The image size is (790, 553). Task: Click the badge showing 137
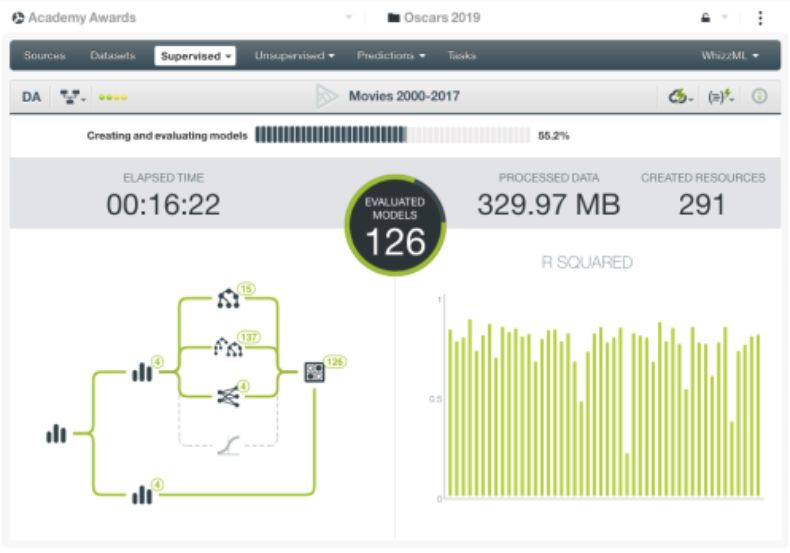click(x=248, y=337)
